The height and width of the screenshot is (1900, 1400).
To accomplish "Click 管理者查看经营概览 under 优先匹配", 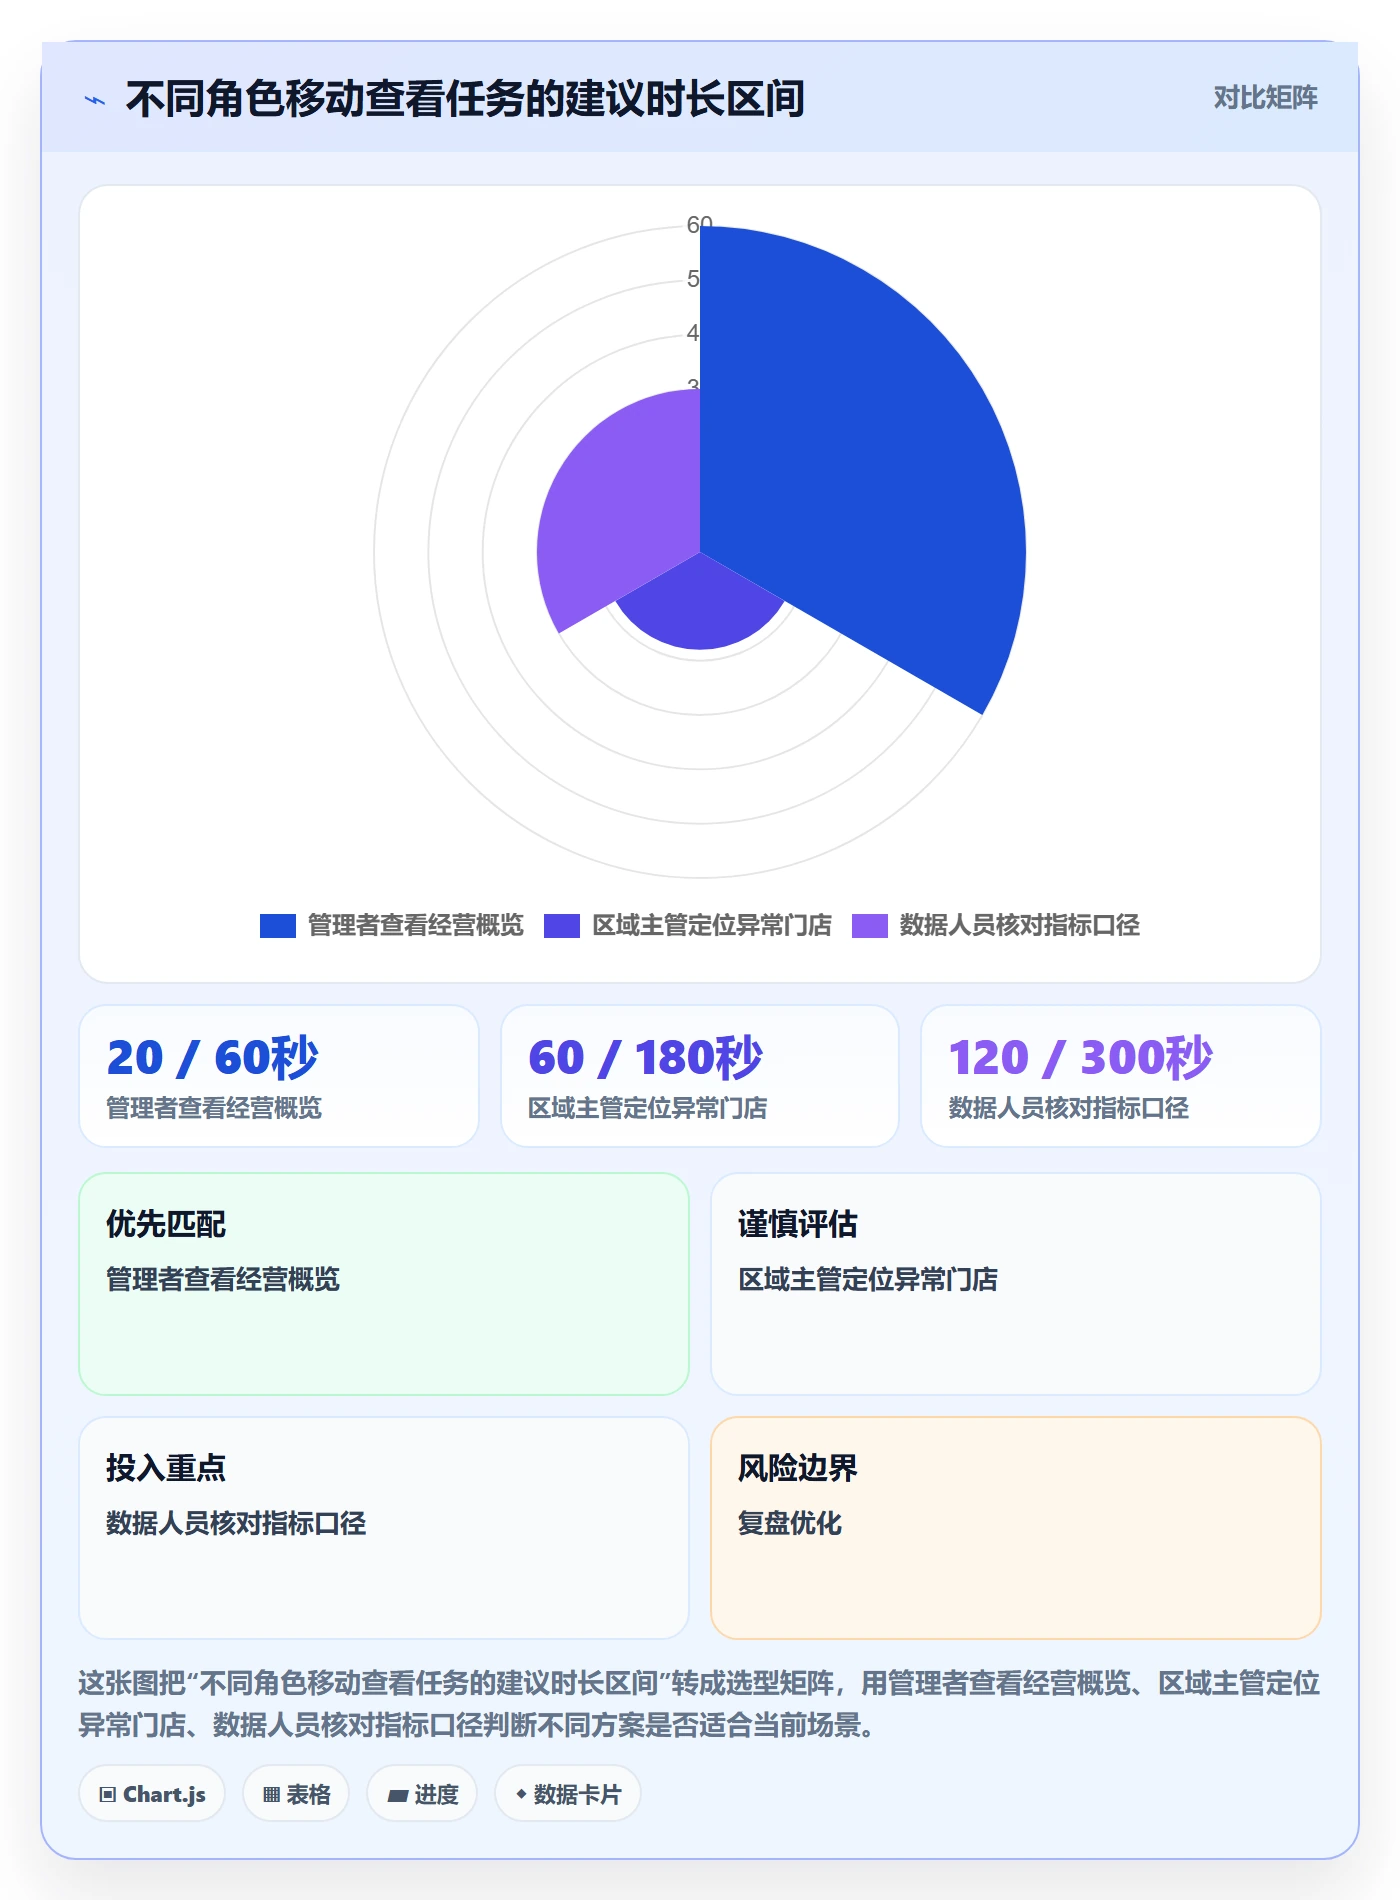I will (x=223, y=1279).
